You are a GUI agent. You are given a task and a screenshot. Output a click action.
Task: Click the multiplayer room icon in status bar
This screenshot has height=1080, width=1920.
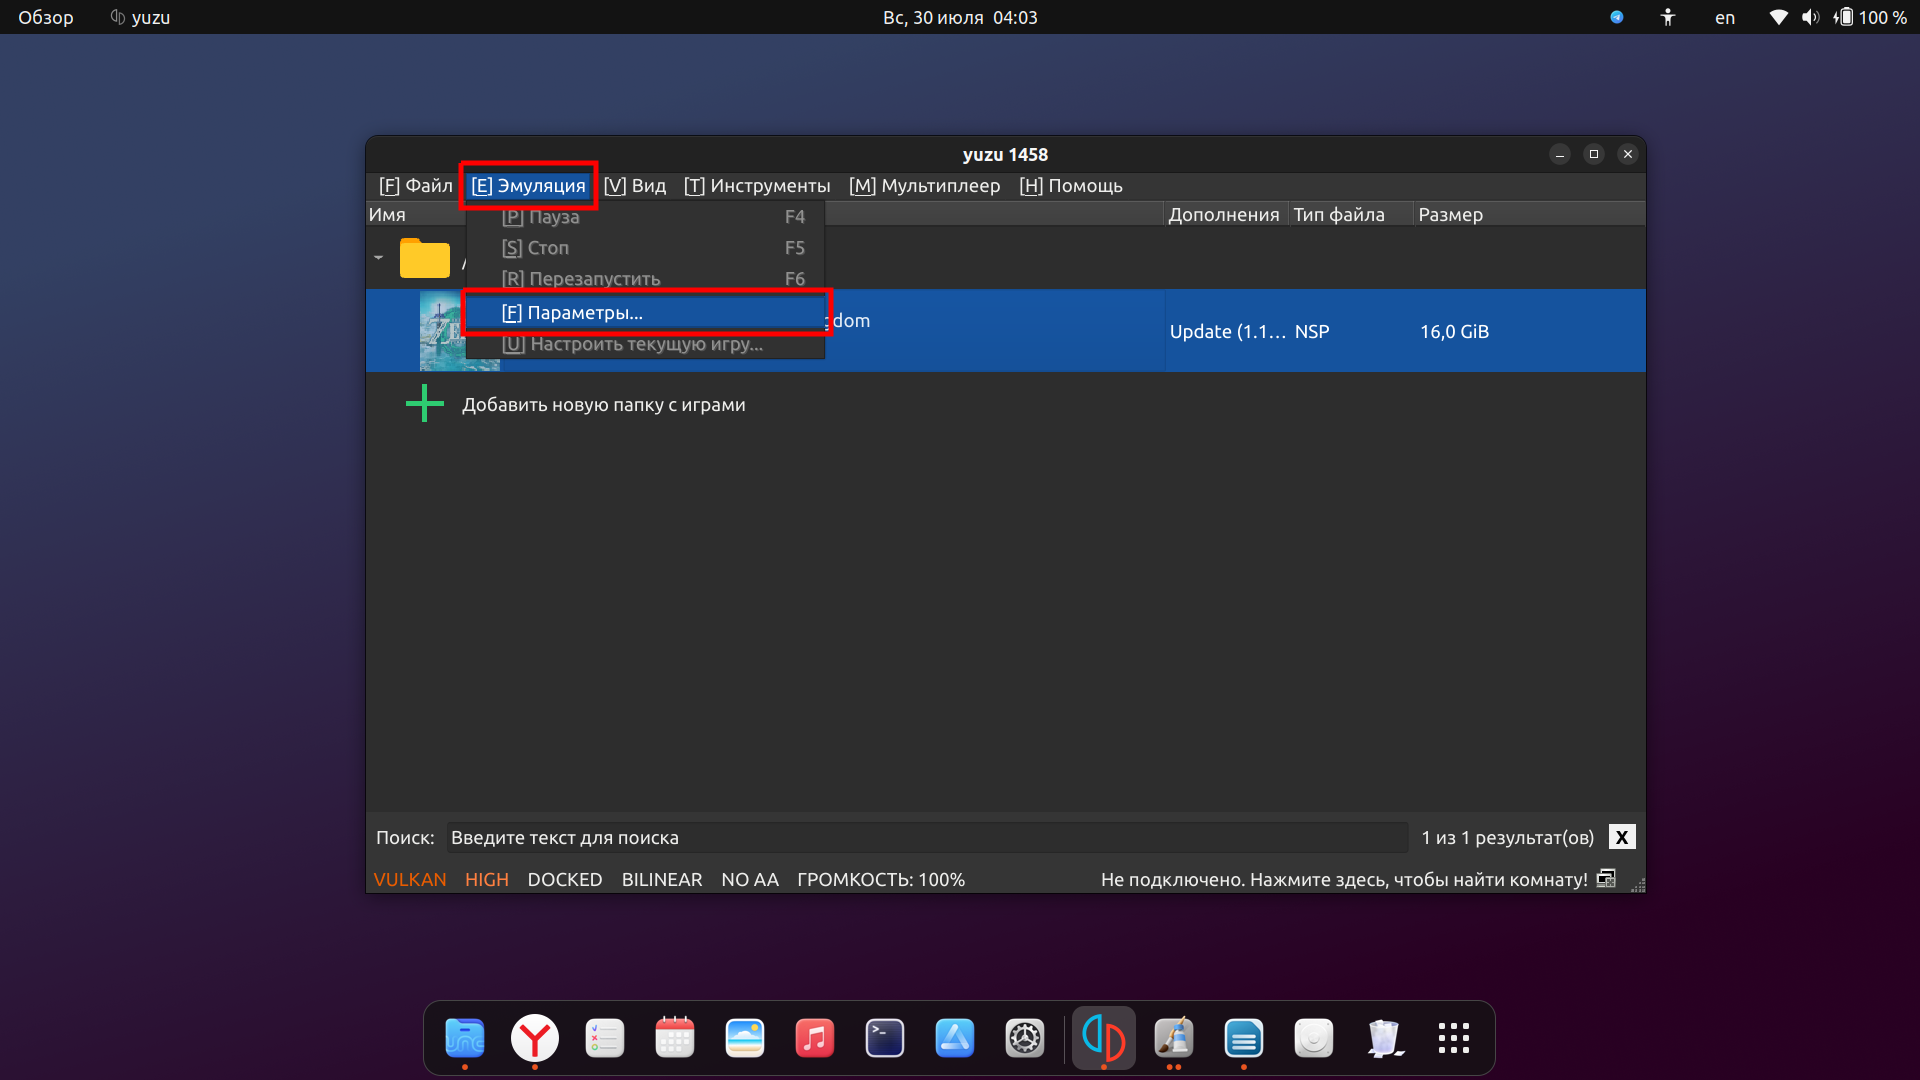1606,878
